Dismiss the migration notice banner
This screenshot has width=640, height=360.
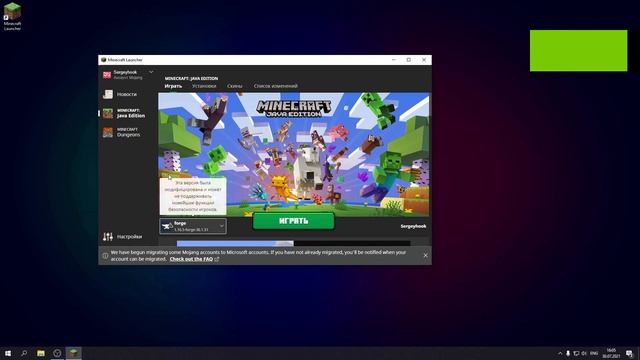click(425, 256)
